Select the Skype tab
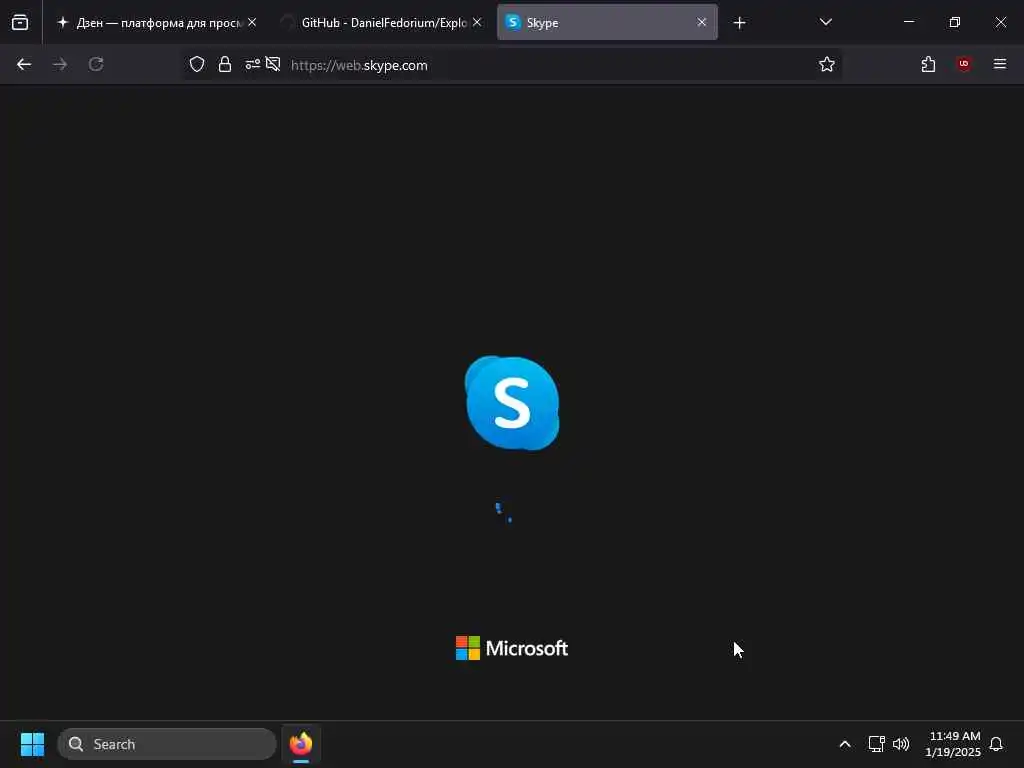 pos(607,22)
